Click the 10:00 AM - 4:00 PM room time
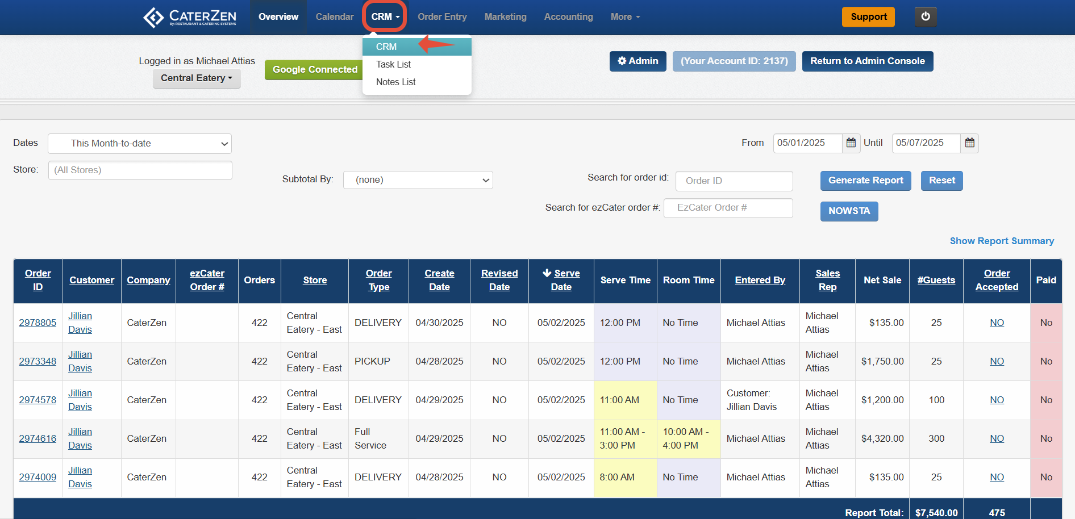Screen dimensions: 1075x519 pyautogui.click(x=689, y=438)
